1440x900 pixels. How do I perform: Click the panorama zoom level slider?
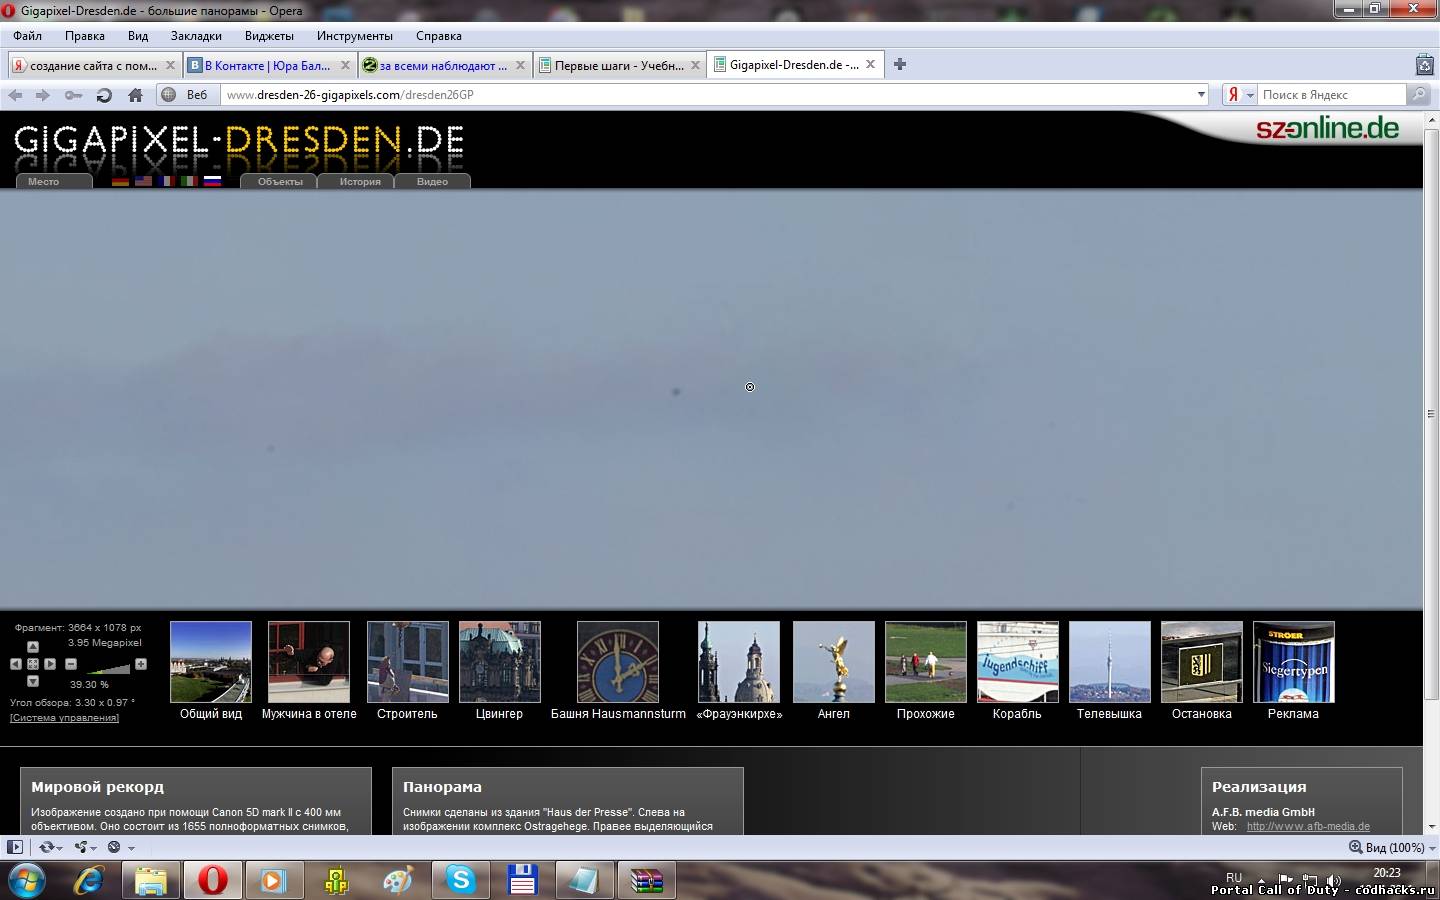110,667
